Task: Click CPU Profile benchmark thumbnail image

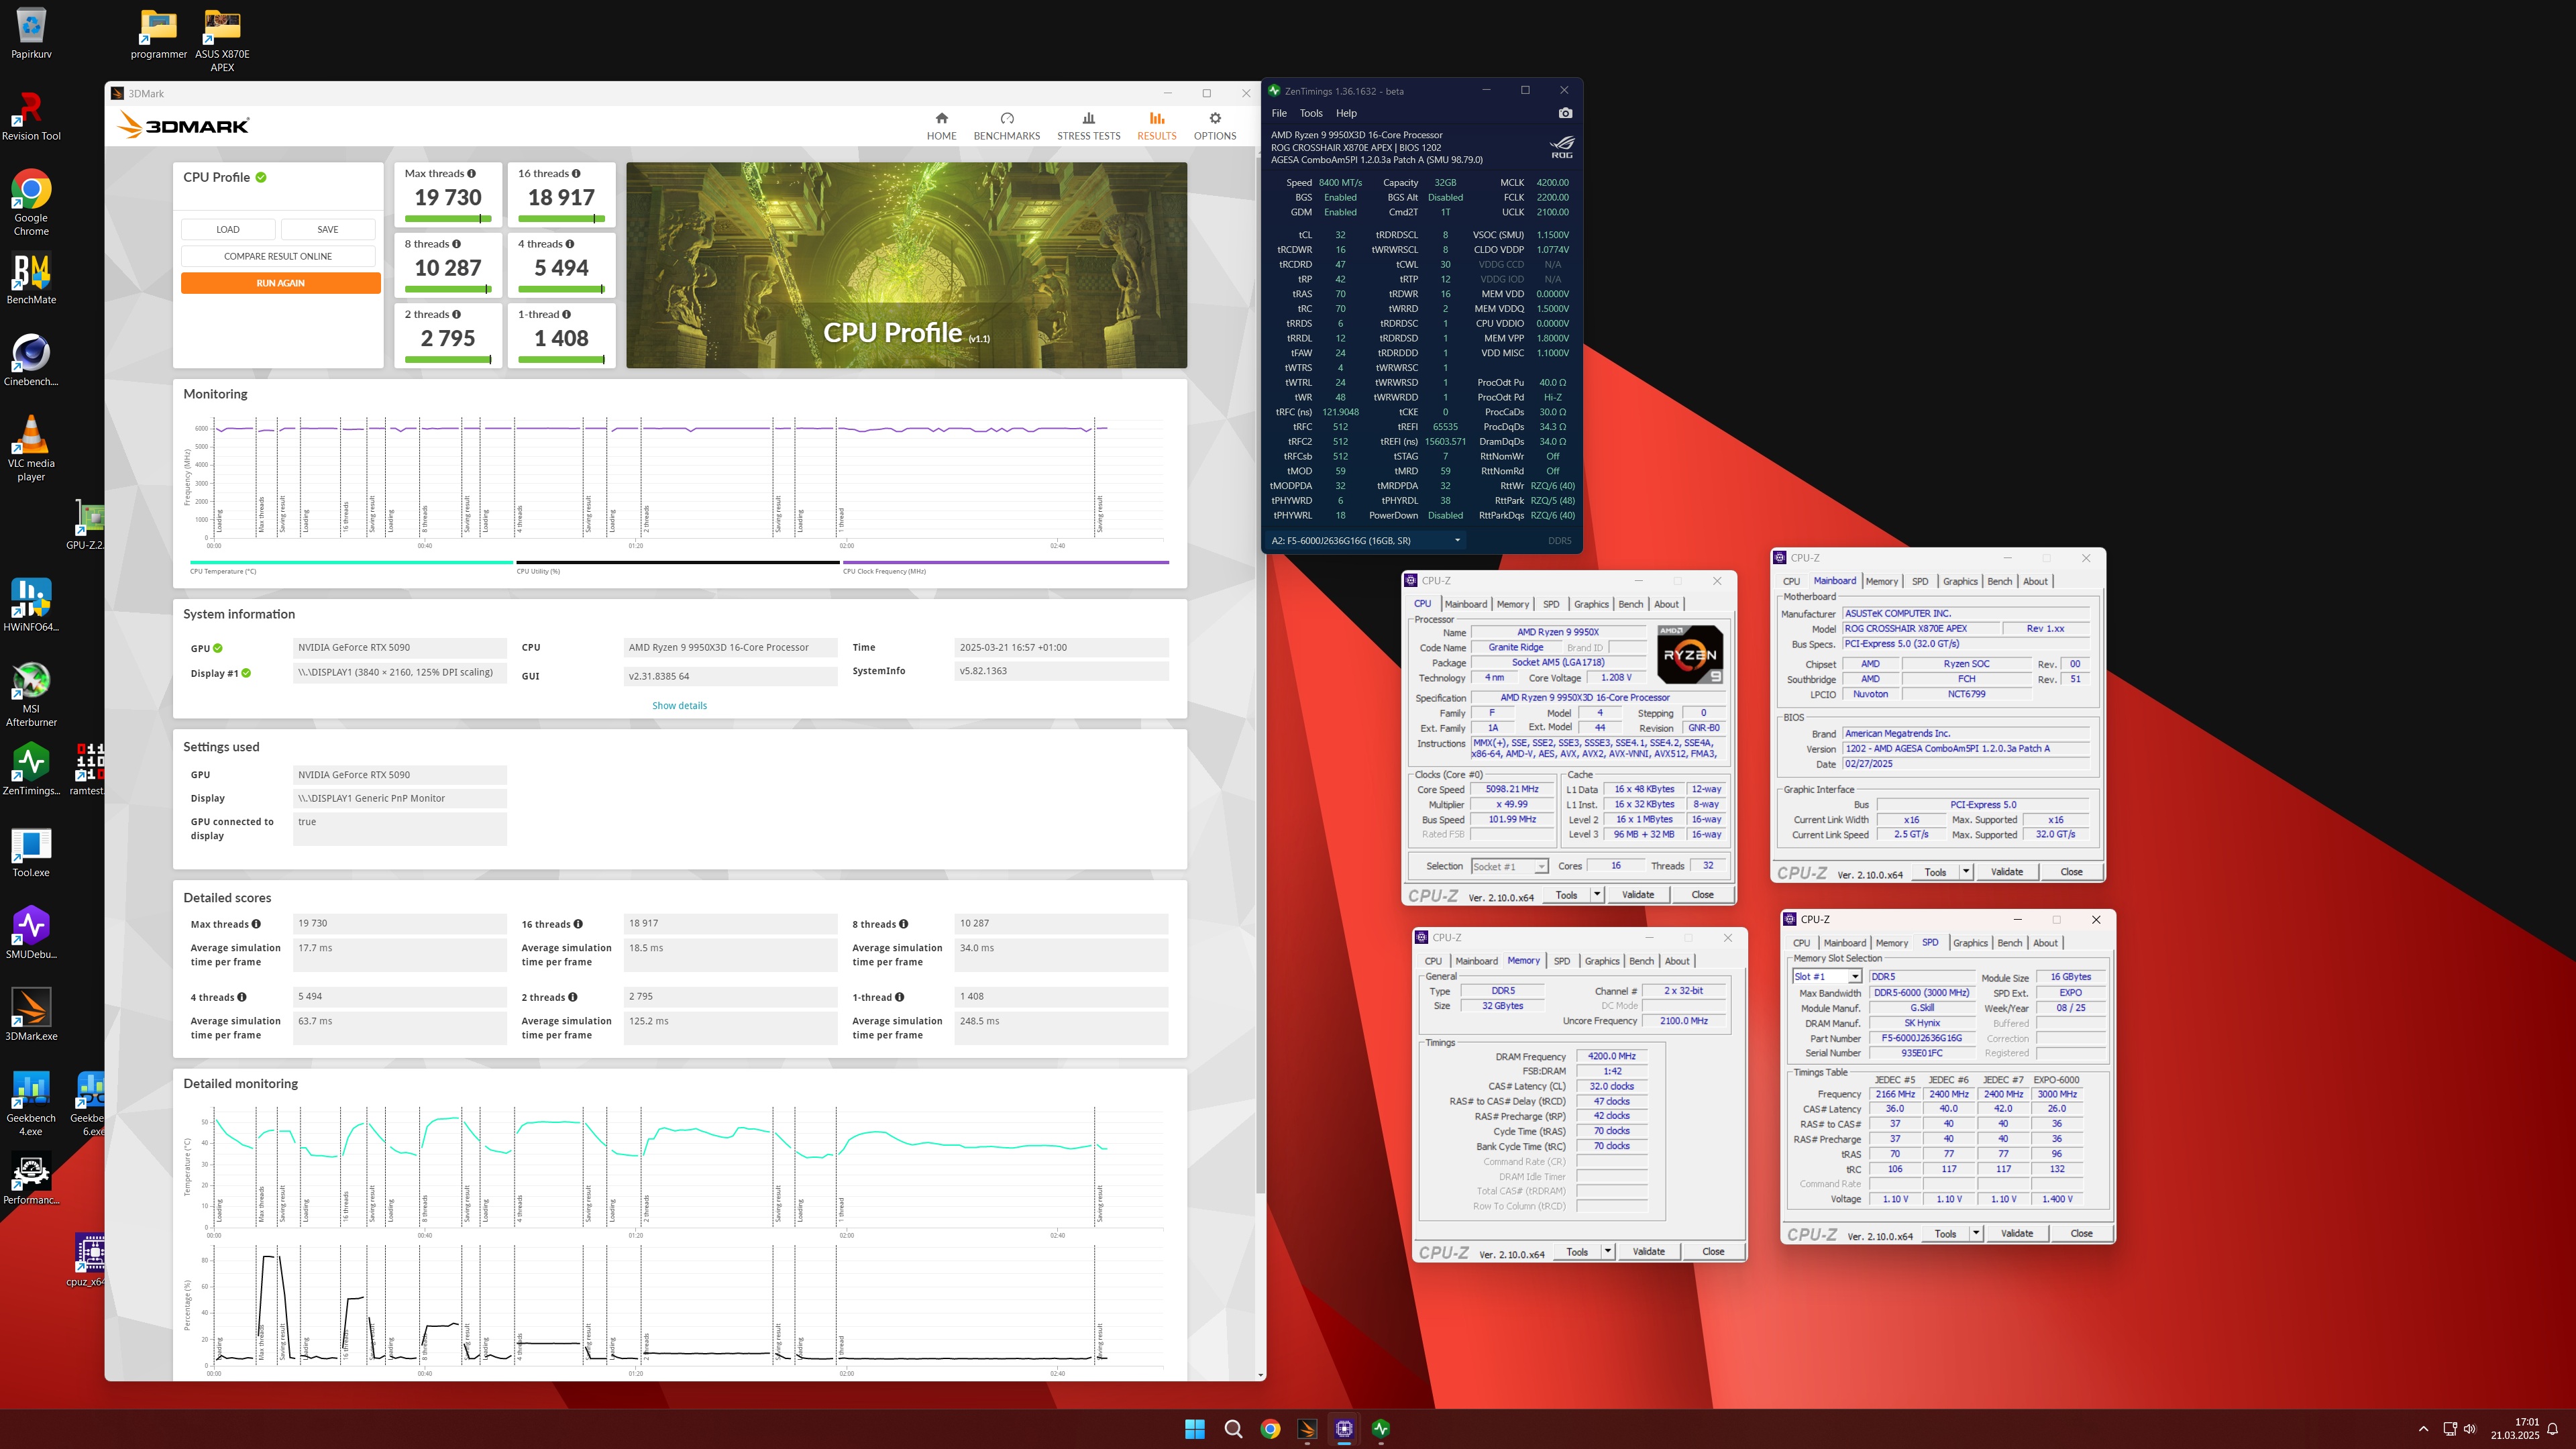Action: pos(906,265)
